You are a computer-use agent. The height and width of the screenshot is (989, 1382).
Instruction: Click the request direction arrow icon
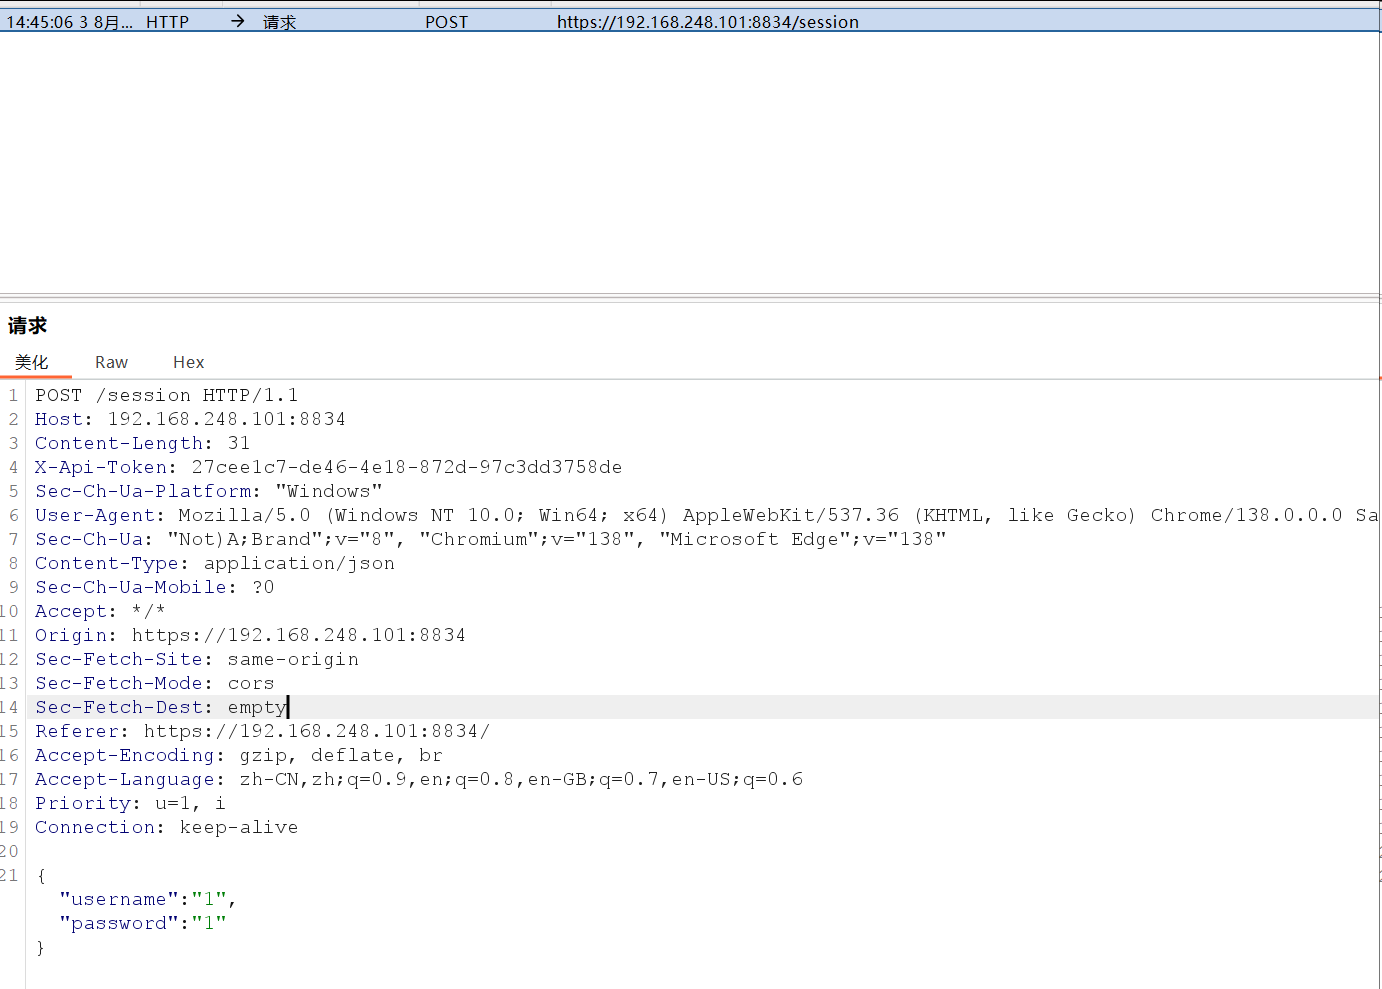point(238,21)
